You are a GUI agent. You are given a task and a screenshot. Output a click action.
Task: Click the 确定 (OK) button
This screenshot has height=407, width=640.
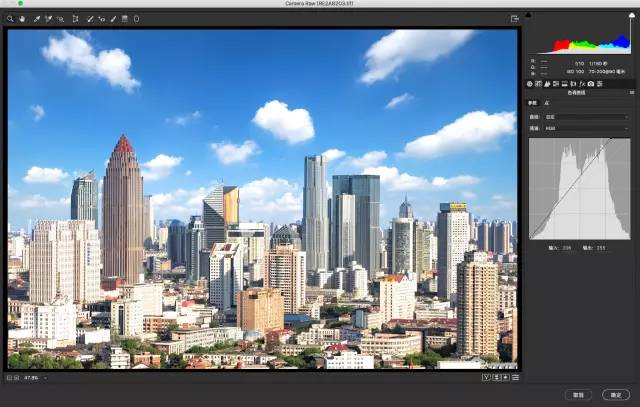(x=615, y=394)
